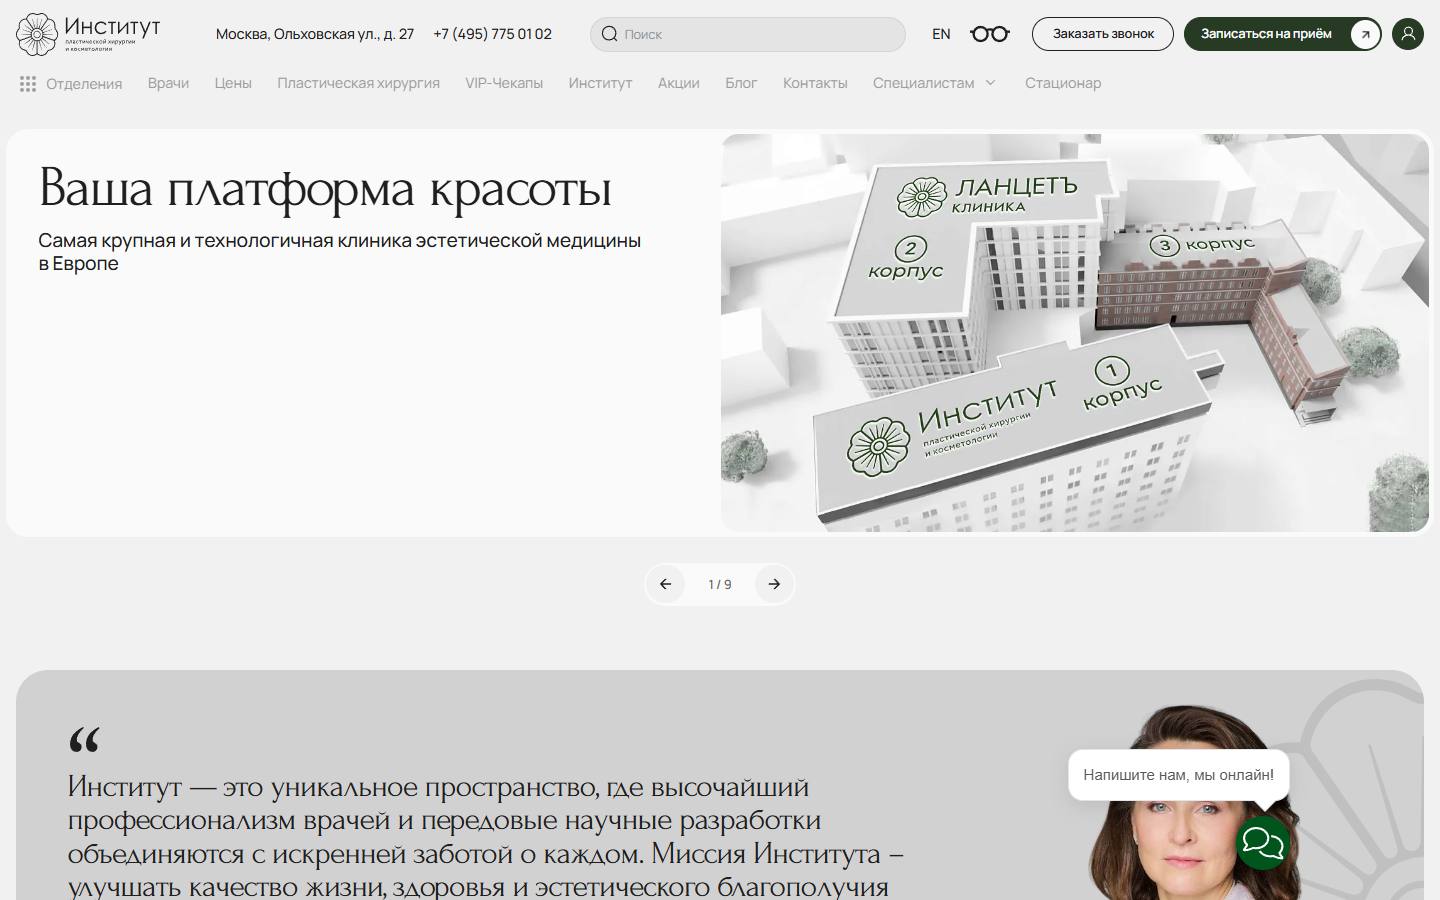
Task: Open the online chat bubble icon
Action: tap(1262, 843)
